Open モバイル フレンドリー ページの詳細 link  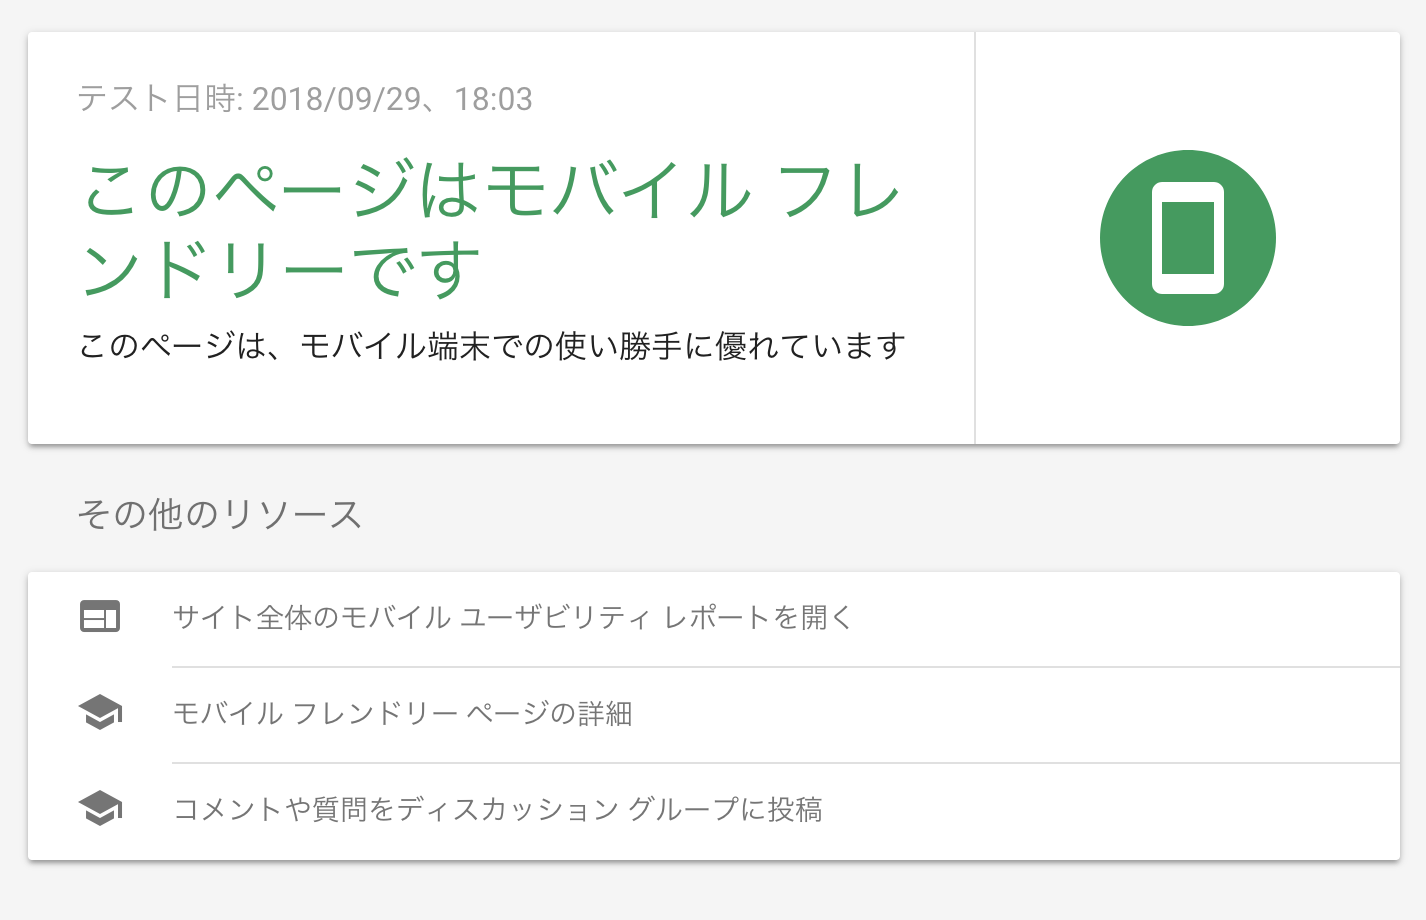[x=402, y=713]
